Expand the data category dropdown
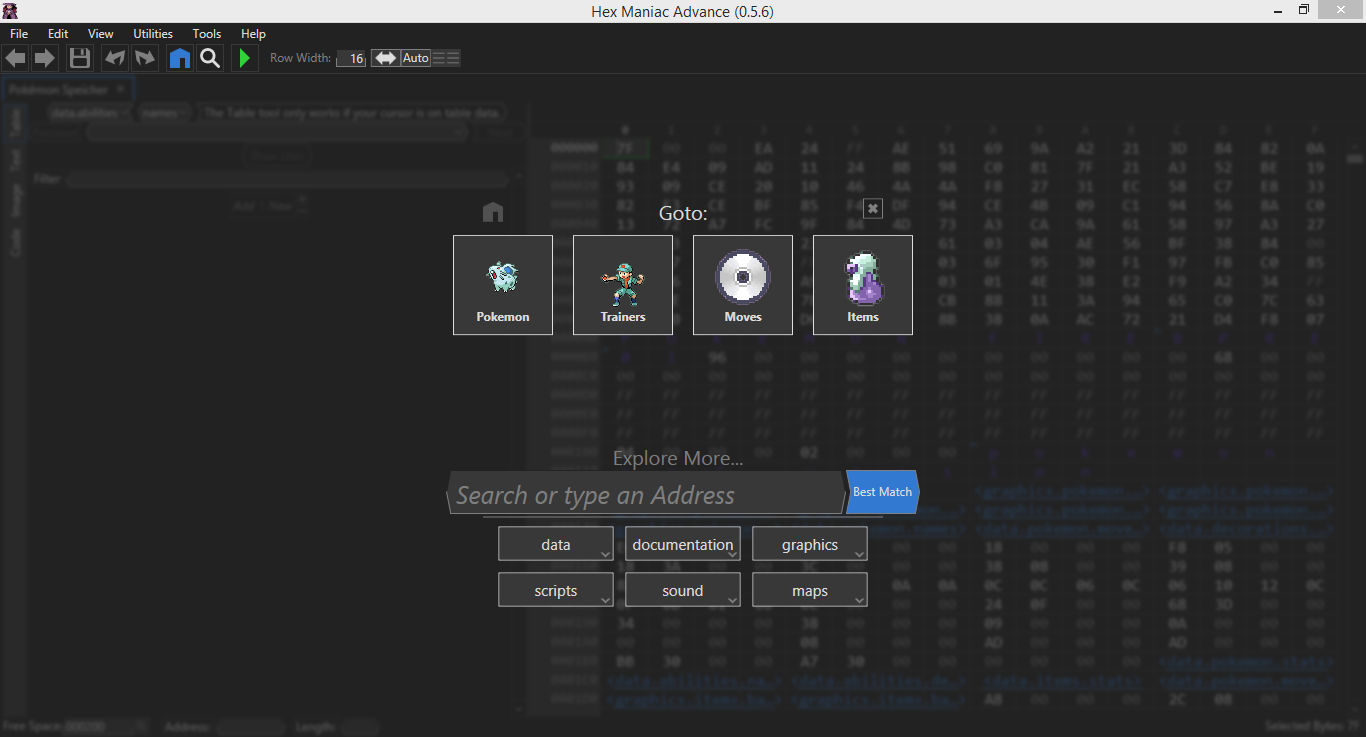Viewport: 1366px width, 737px height. point(556,545)
